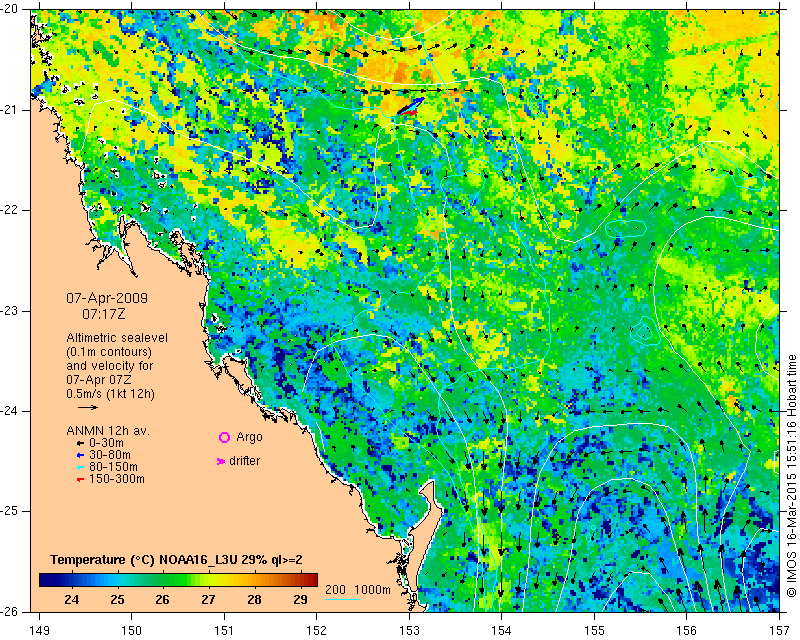Select the time text '07:17Z'
Viewport: 800px width, 640px height.
pyautogui.click(x=104, y=314)
